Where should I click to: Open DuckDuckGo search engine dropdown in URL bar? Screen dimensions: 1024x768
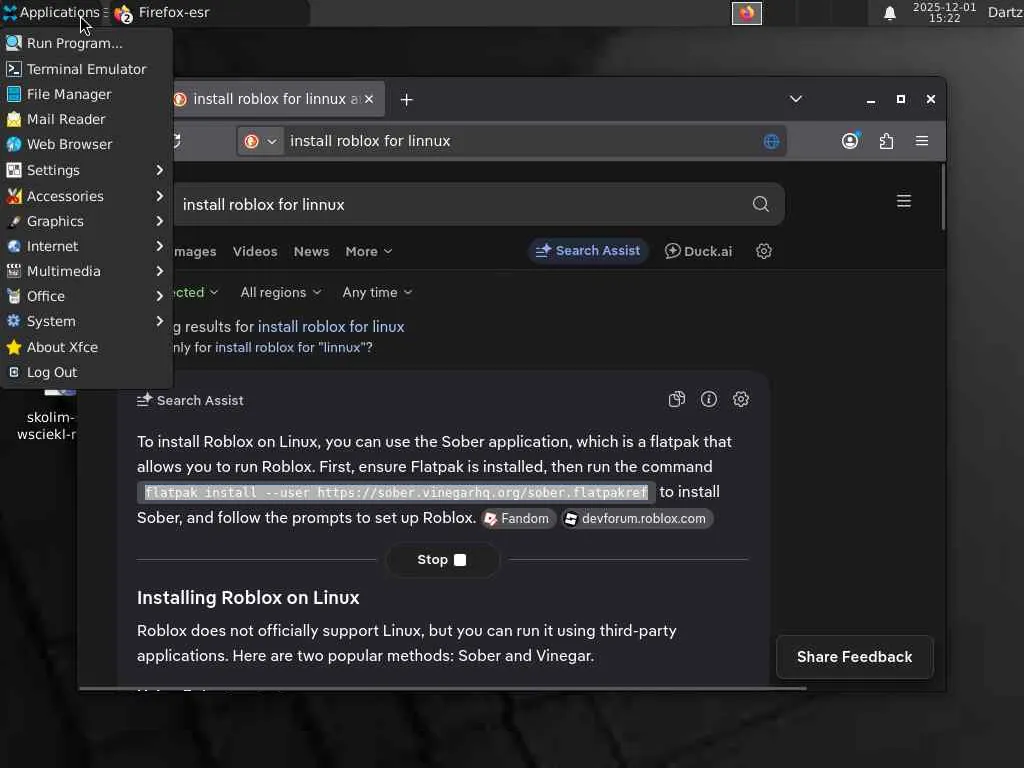[261, 141]
